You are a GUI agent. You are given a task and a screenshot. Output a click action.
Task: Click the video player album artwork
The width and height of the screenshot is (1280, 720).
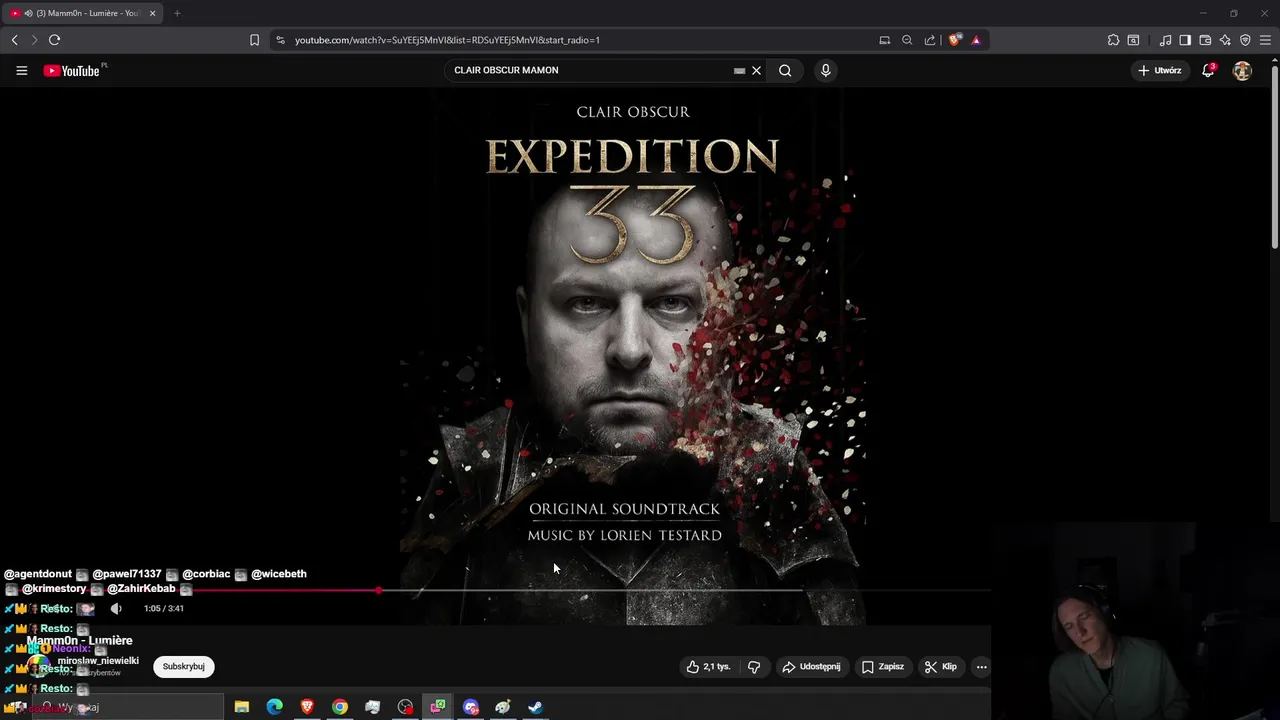click(x=632, y=355)
